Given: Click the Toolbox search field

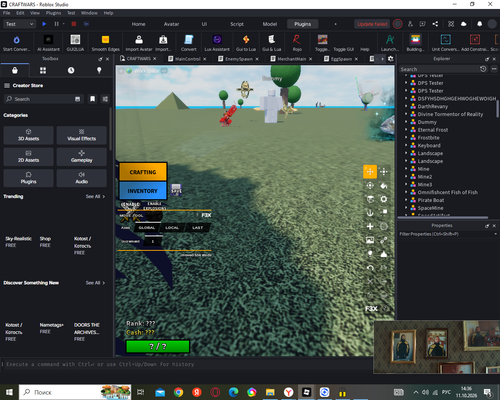Looking at the screenshot, I should coord(44,99).
